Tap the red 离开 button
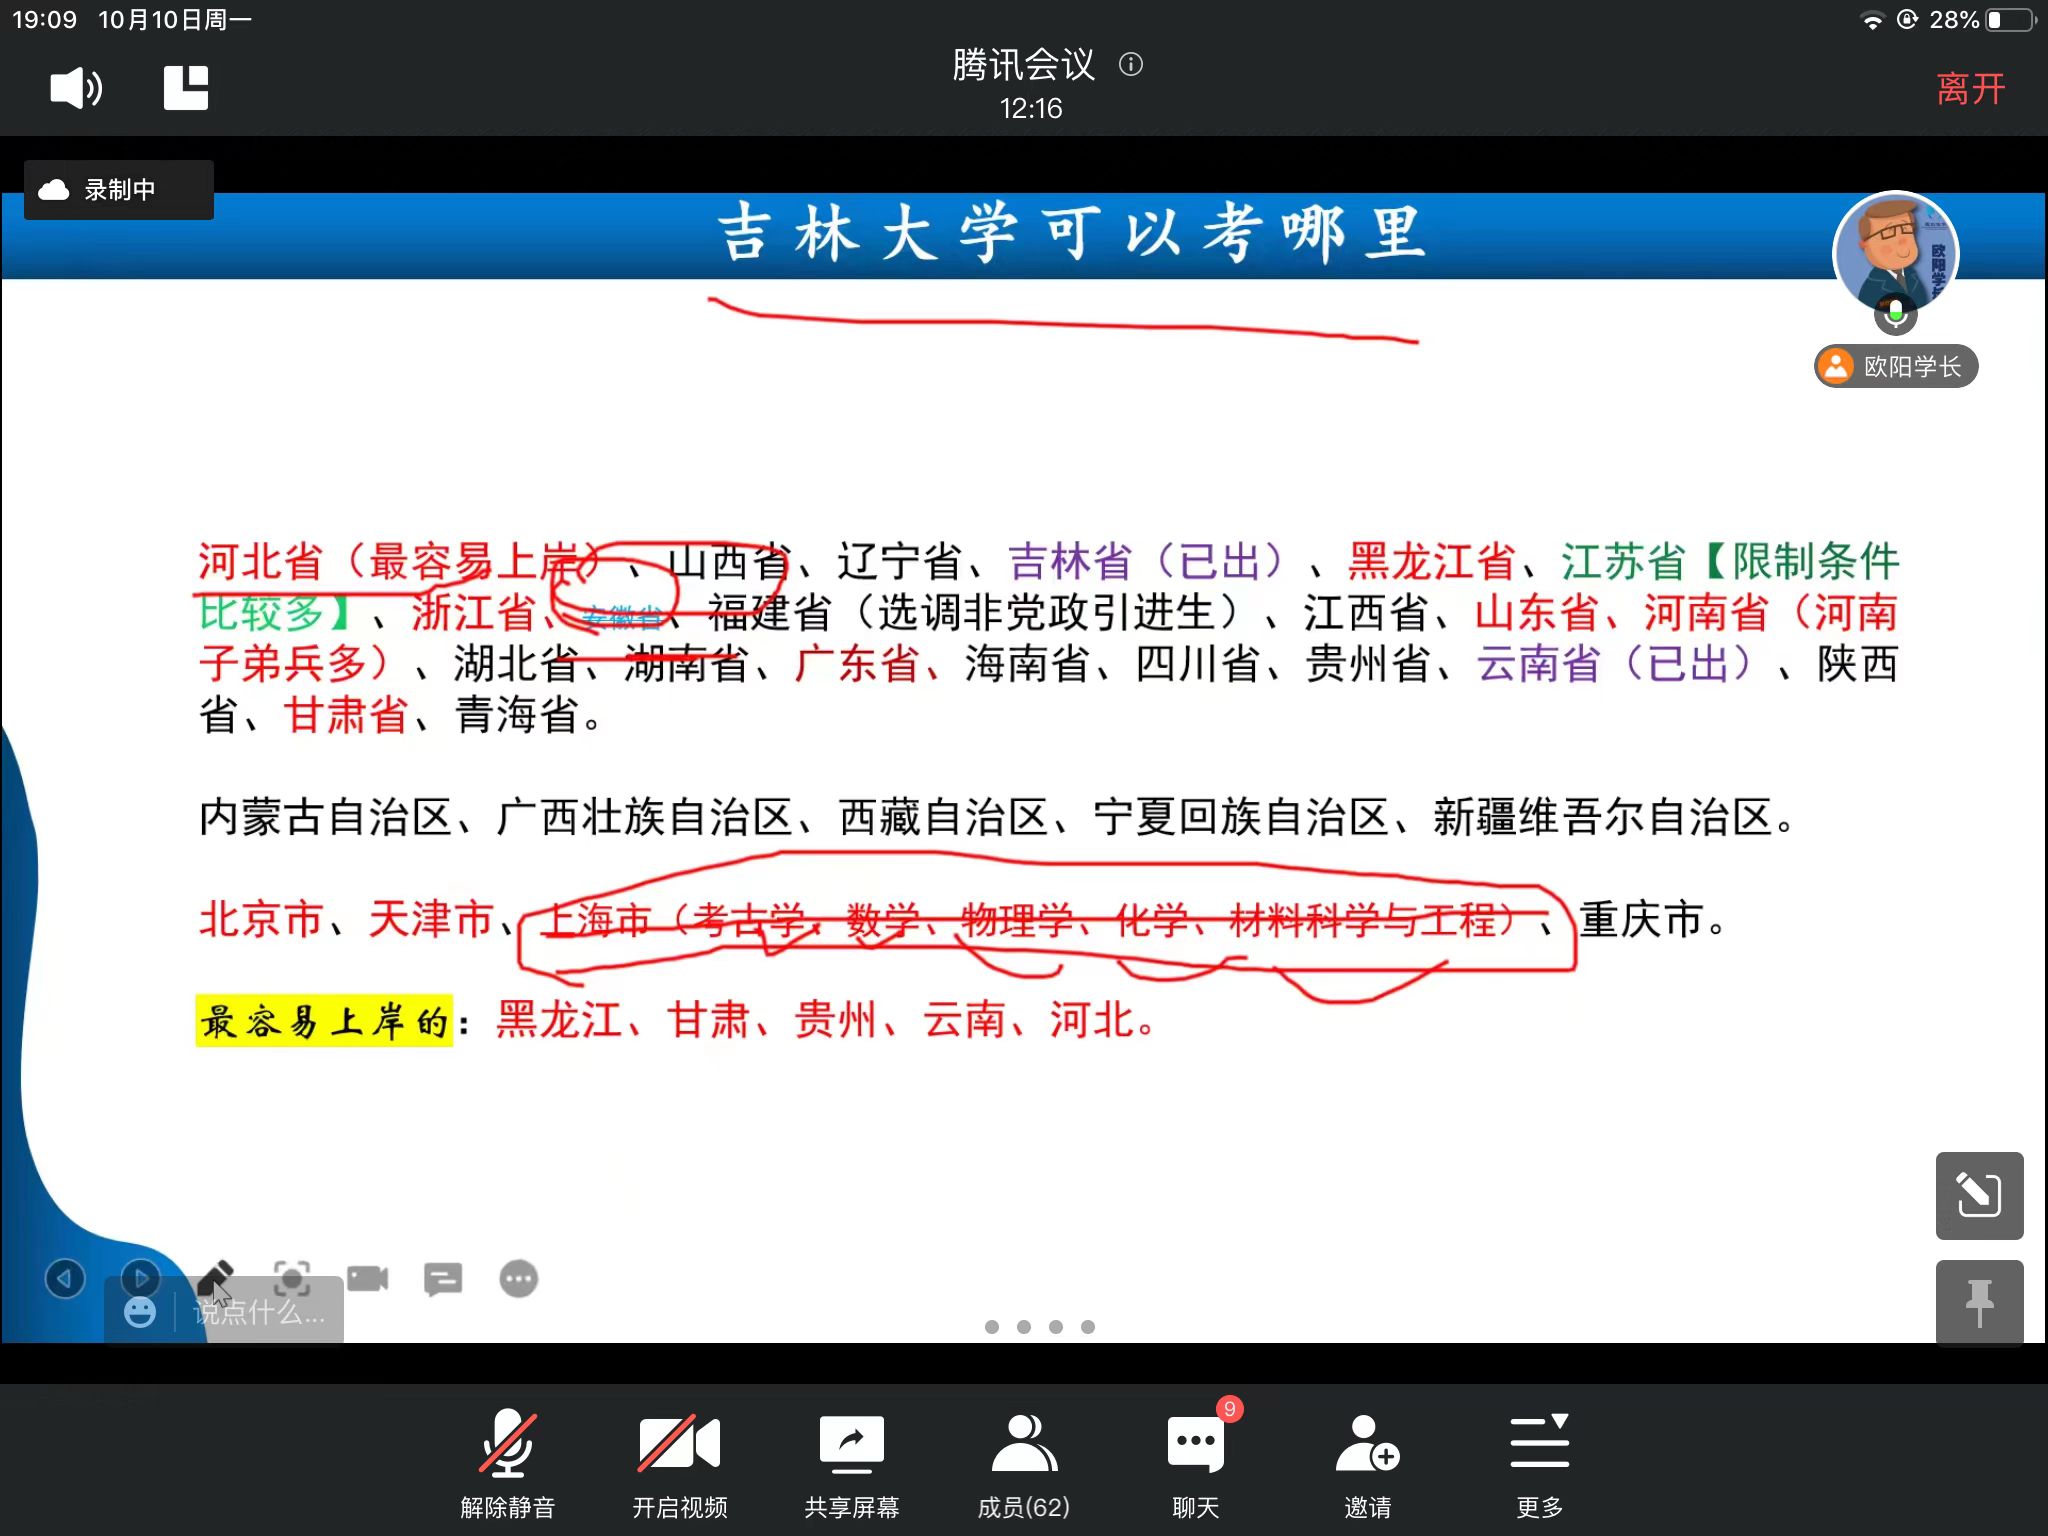The width and height of the screenshot is (2048, 1536). 1970,88
